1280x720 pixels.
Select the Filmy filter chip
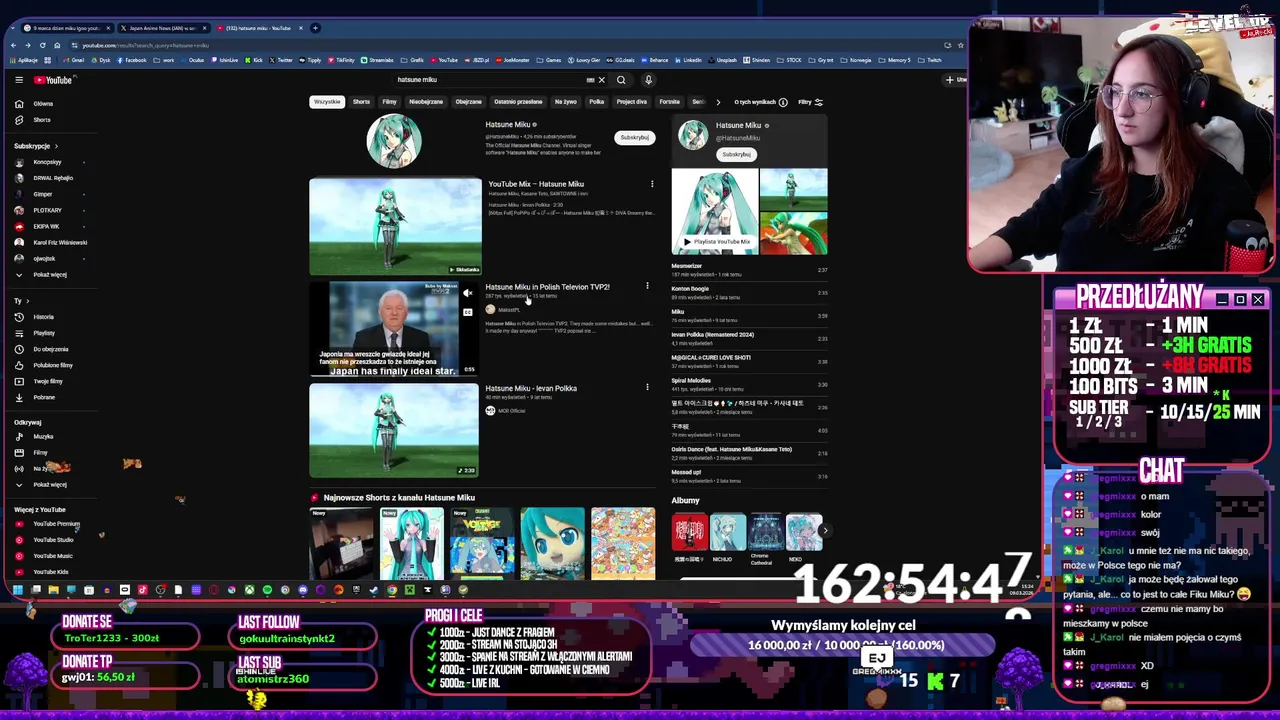[389, 102]
